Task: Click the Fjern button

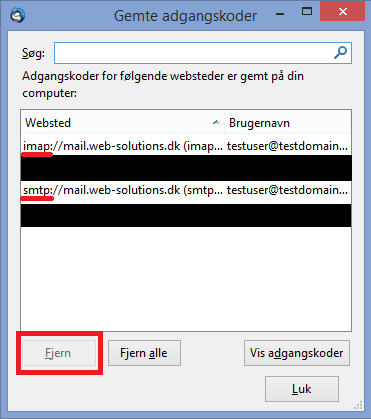Action: [x=59, y=353]
